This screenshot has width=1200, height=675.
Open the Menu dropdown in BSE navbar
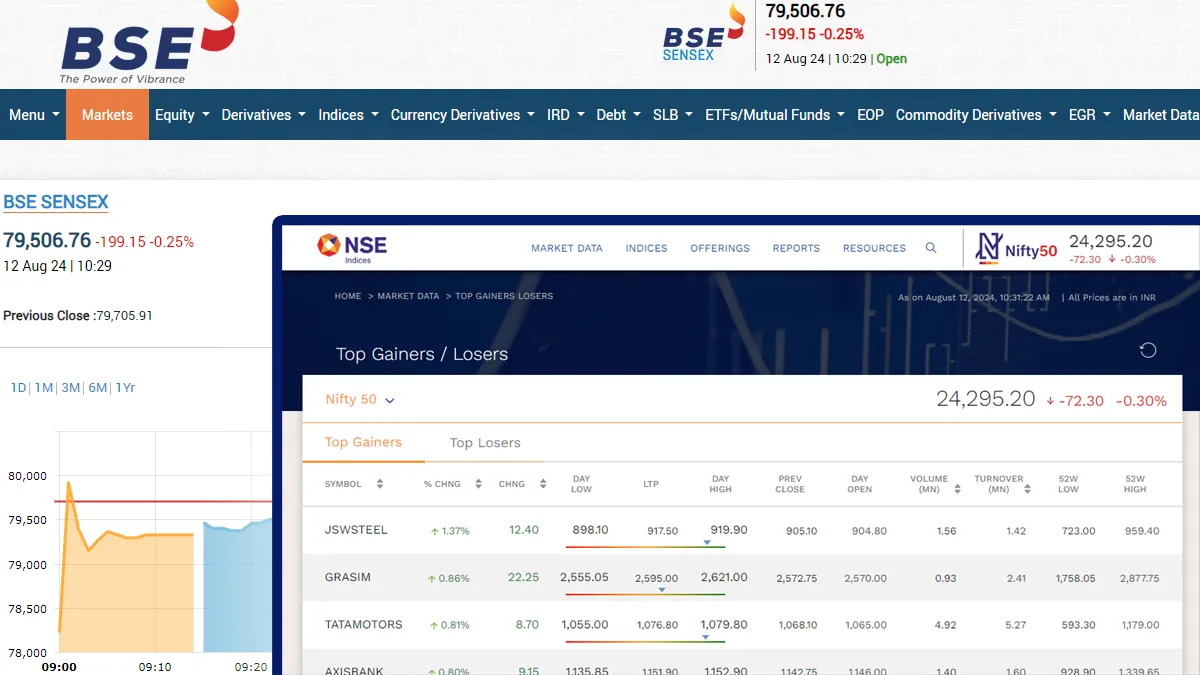coord(33,115)
